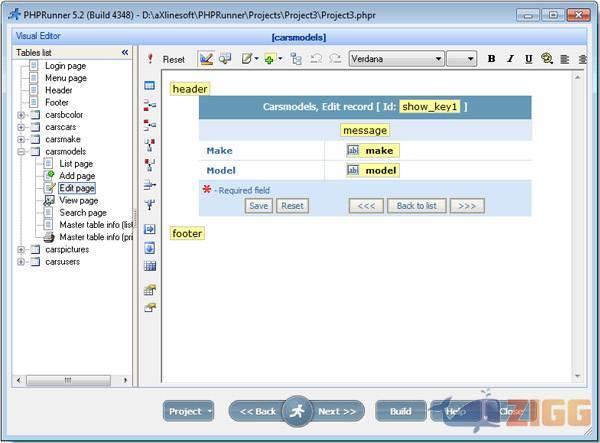Select the Edit page tree item
Image resolution: width=600 pixels, height=443 pixels.
pyautogui.click(x=77, y=188)
